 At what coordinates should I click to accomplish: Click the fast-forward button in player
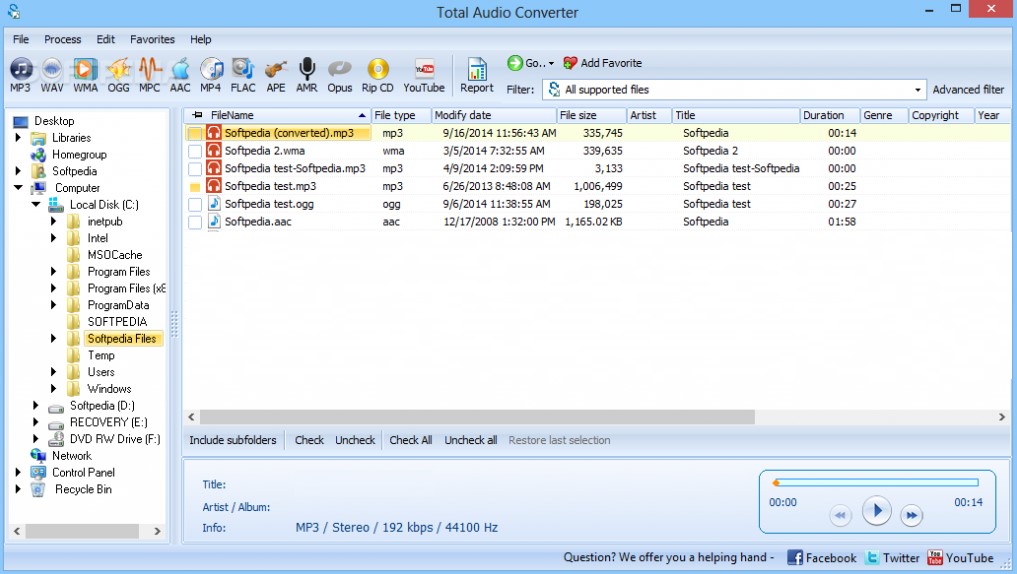[911, 516]
